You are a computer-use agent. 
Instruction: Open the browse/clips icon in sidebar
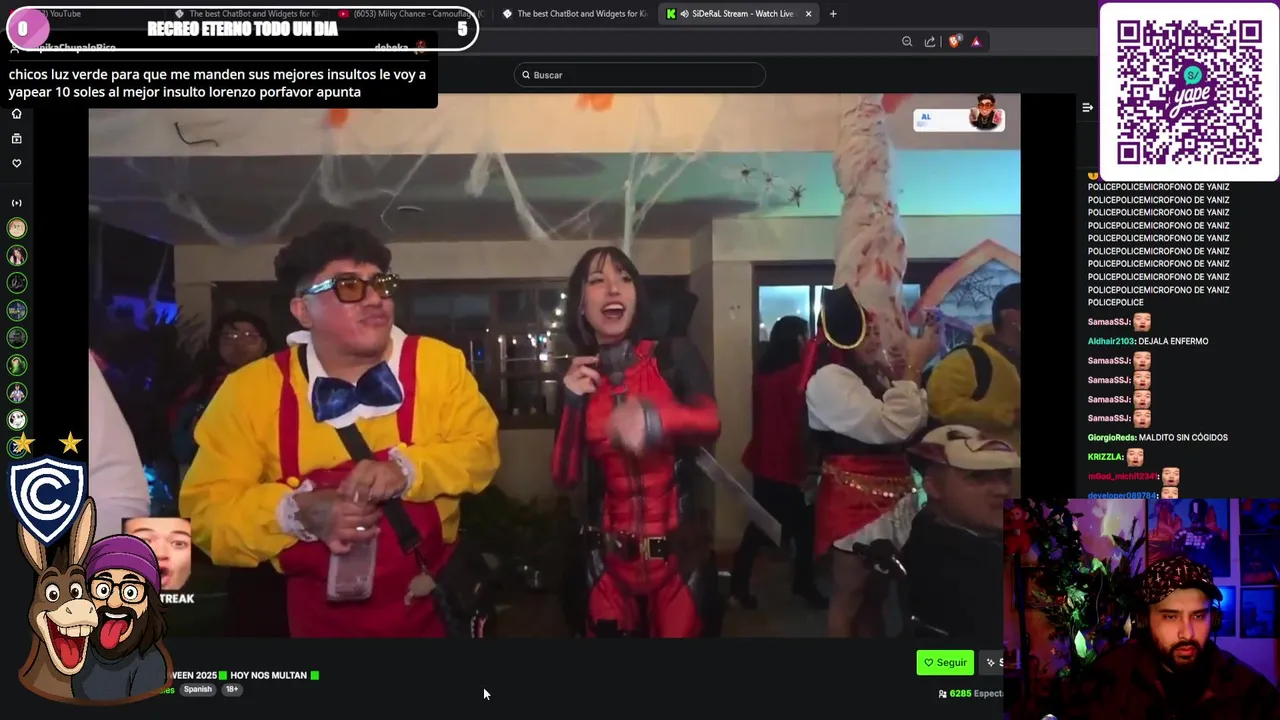tap(16, 138)
